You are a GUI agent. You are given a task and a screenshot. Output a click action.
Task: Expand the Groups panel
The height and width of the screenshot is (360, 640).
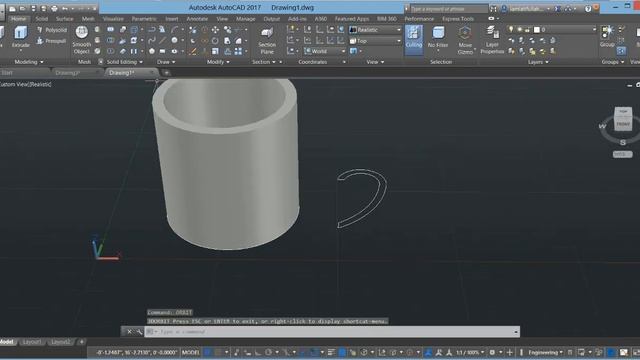tap(613, 62)
